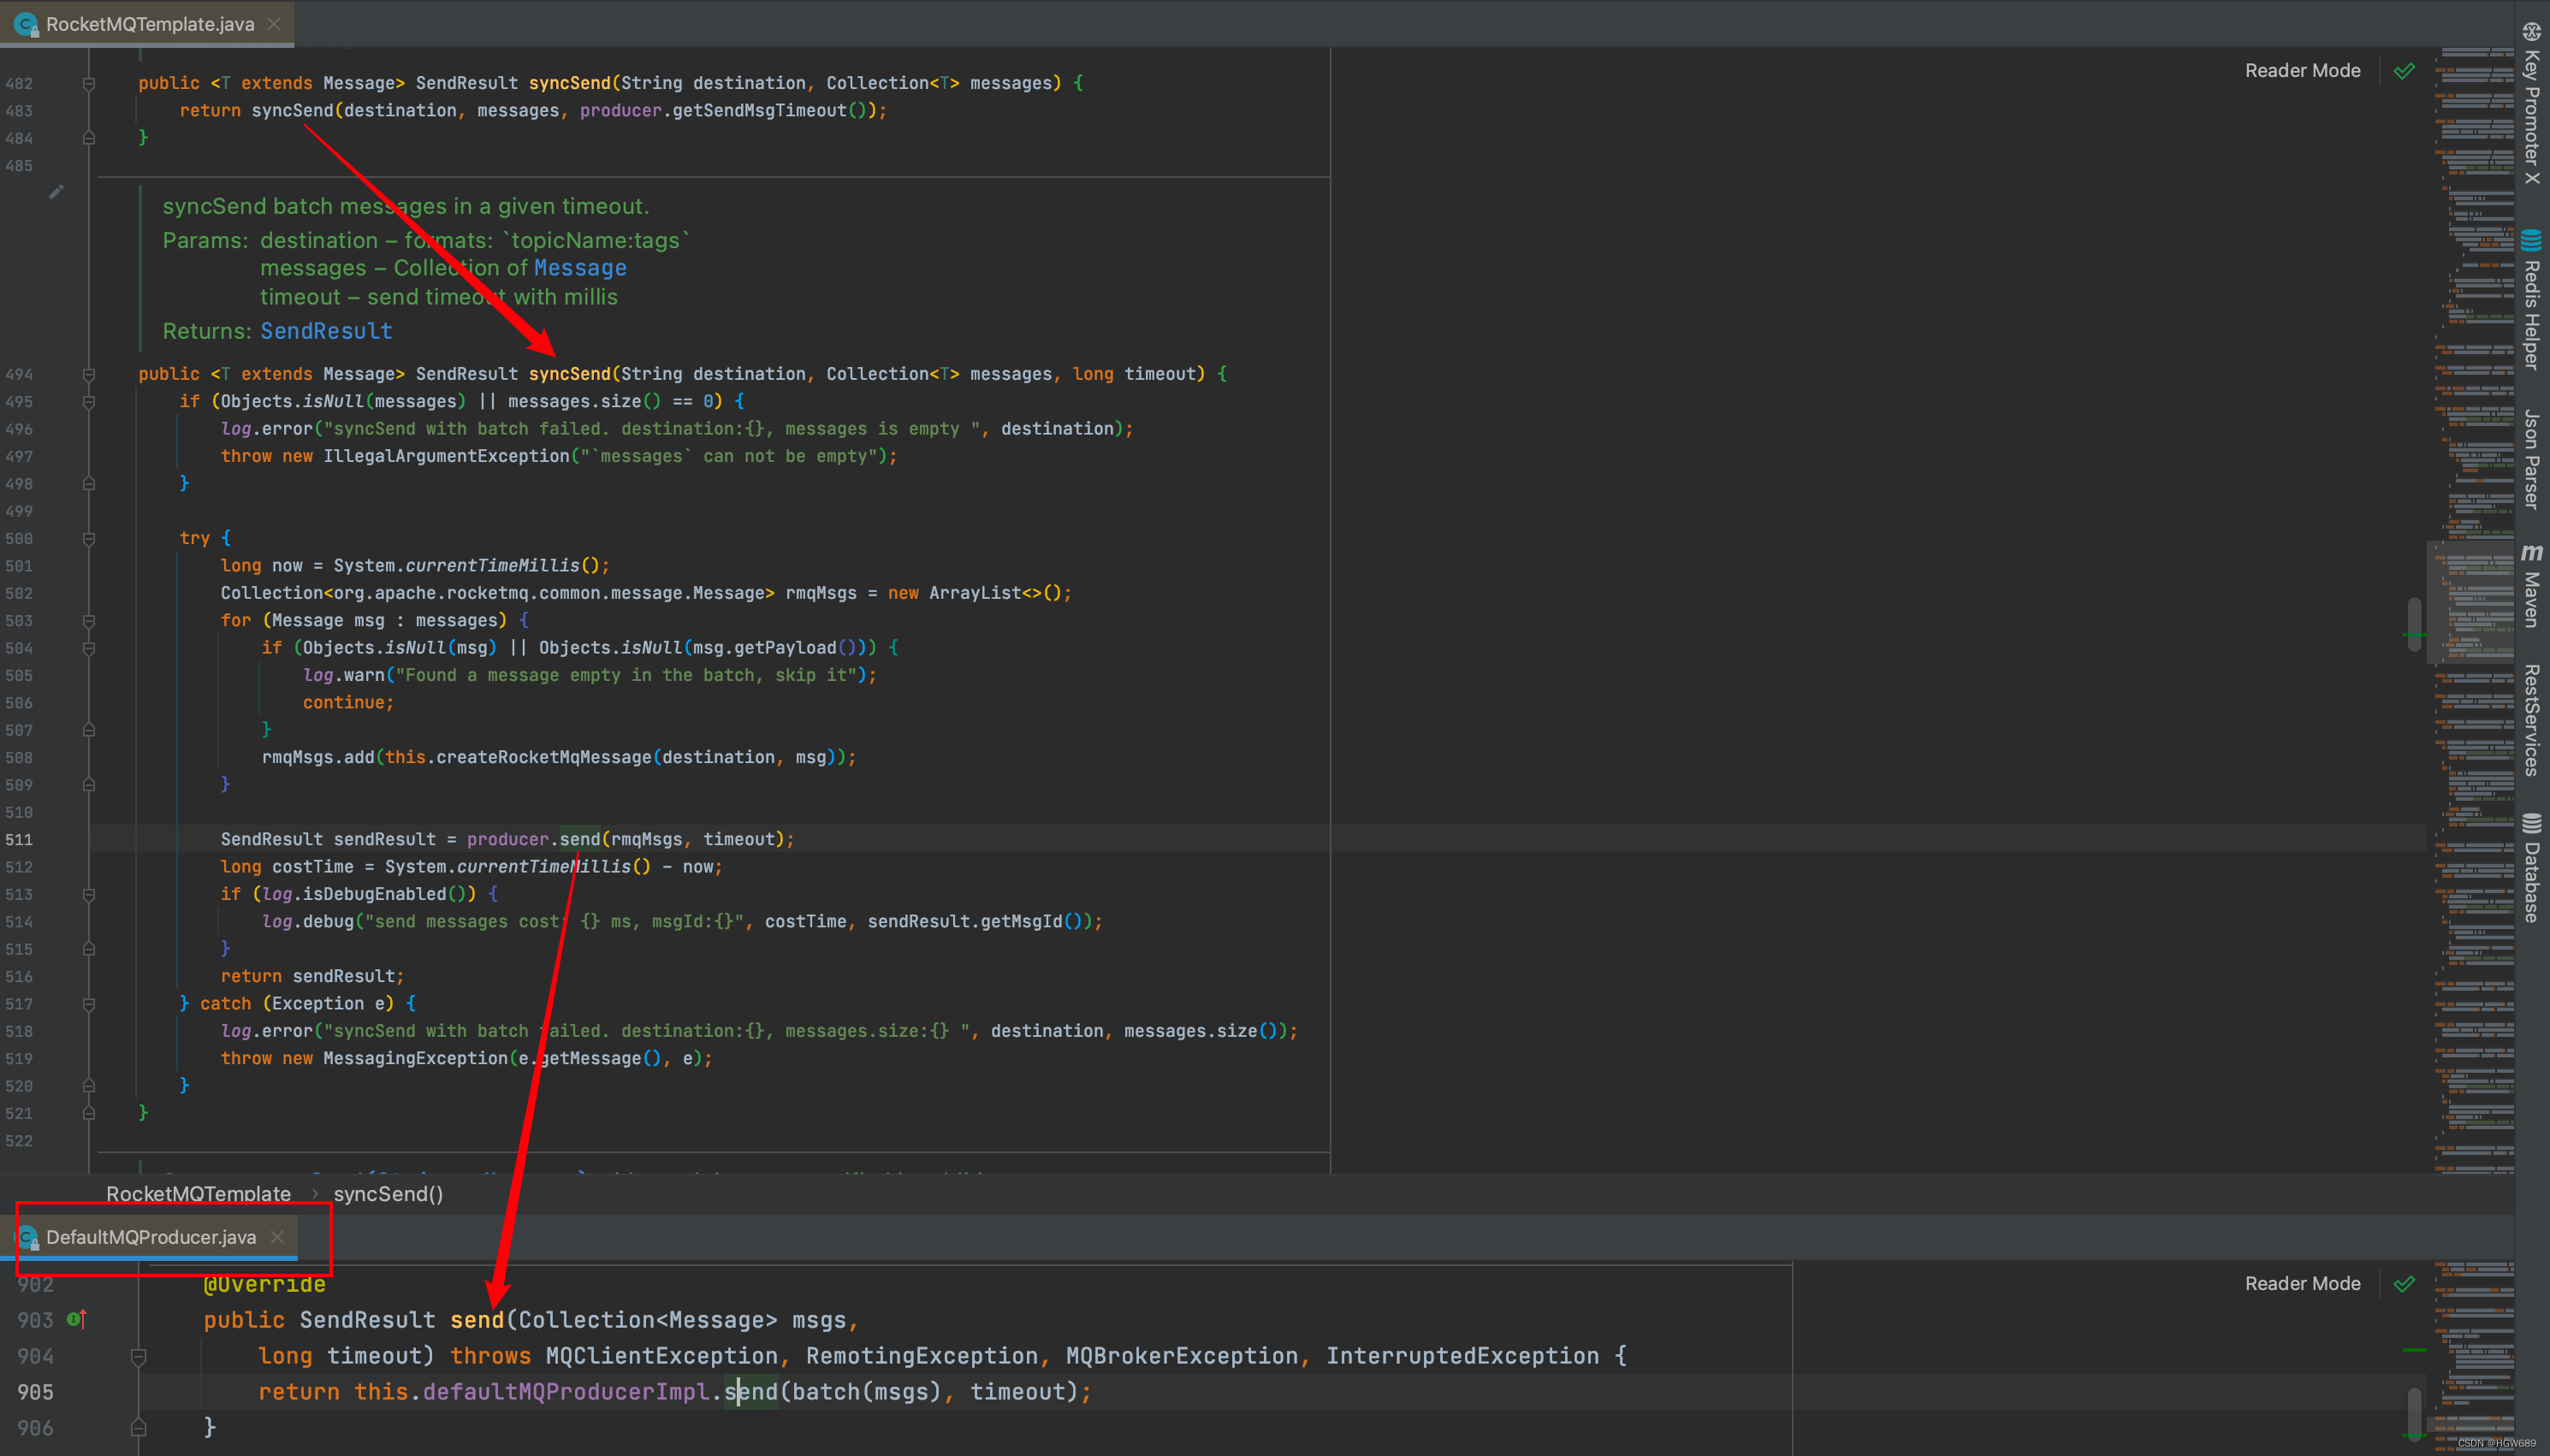
Task: Click the code minimap of the lower editor
Action: 2472,1358
